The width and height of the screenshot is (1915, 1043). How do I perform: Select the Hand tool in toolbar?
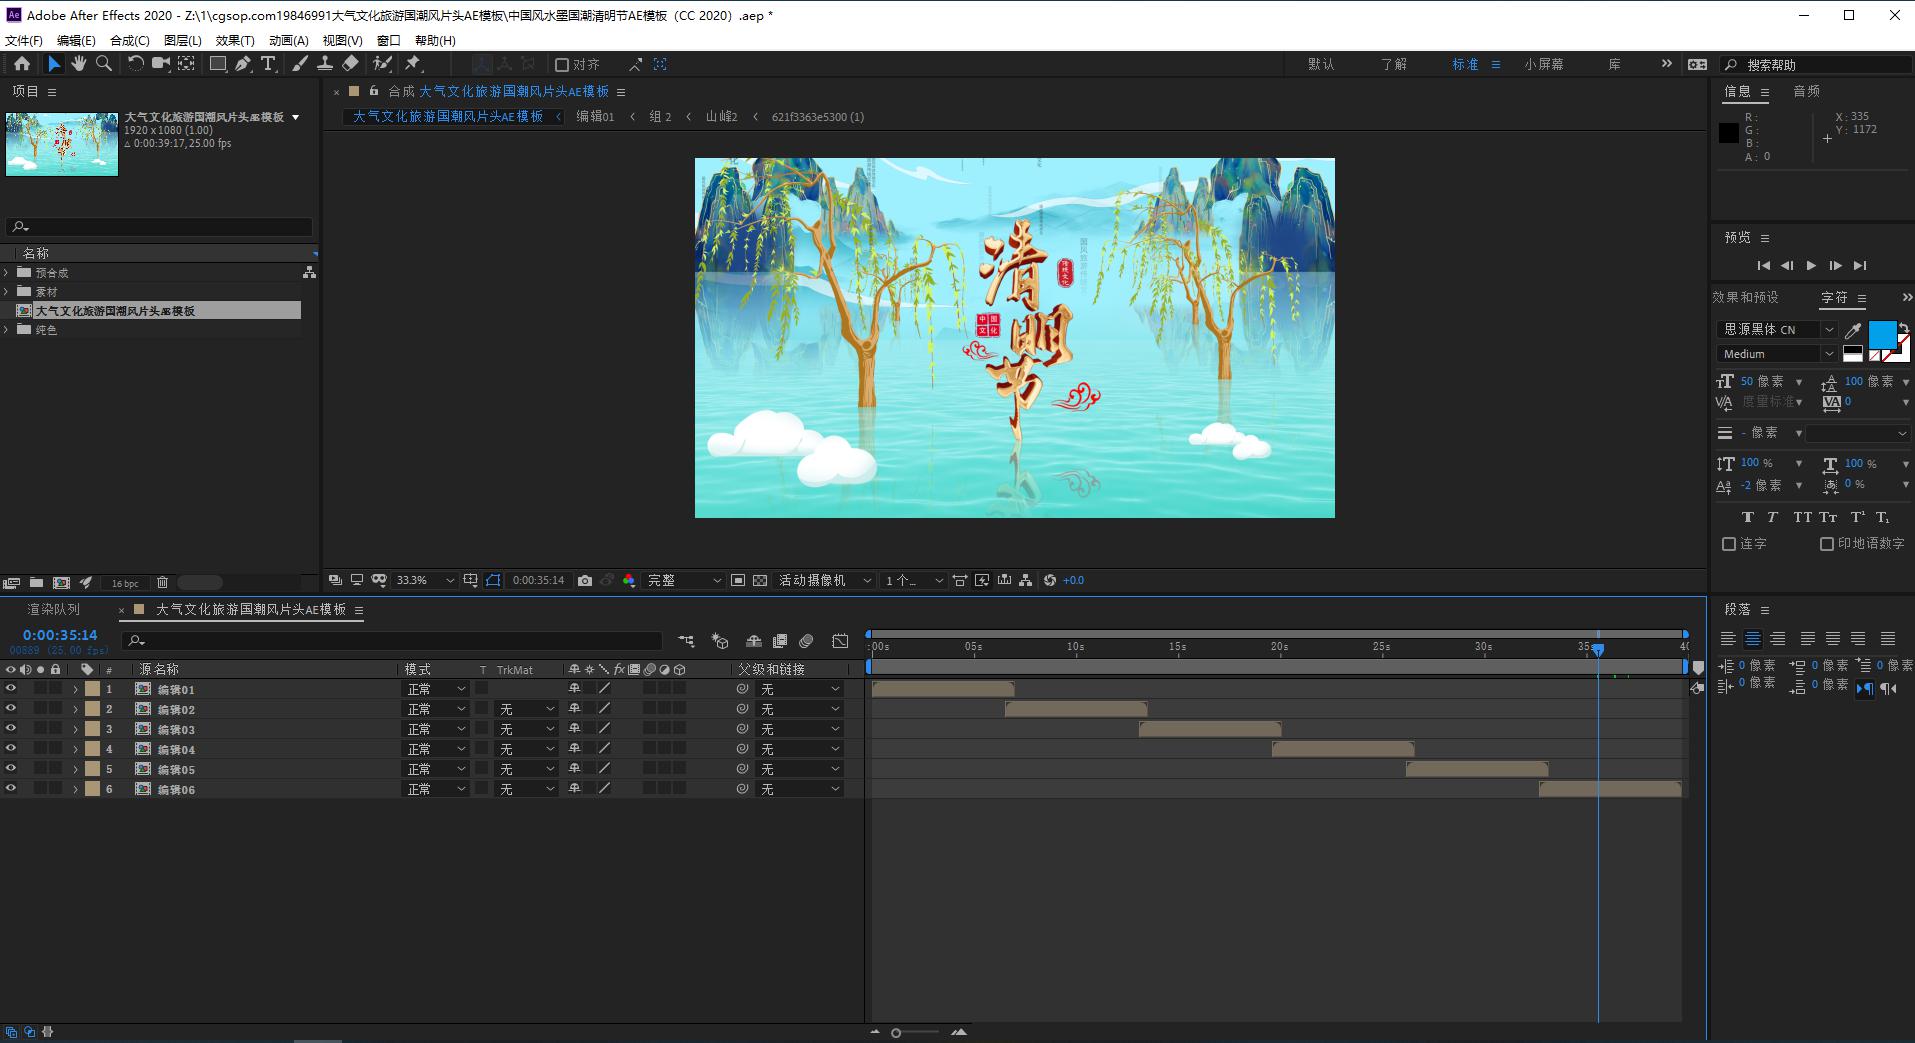tap(78, 64)
